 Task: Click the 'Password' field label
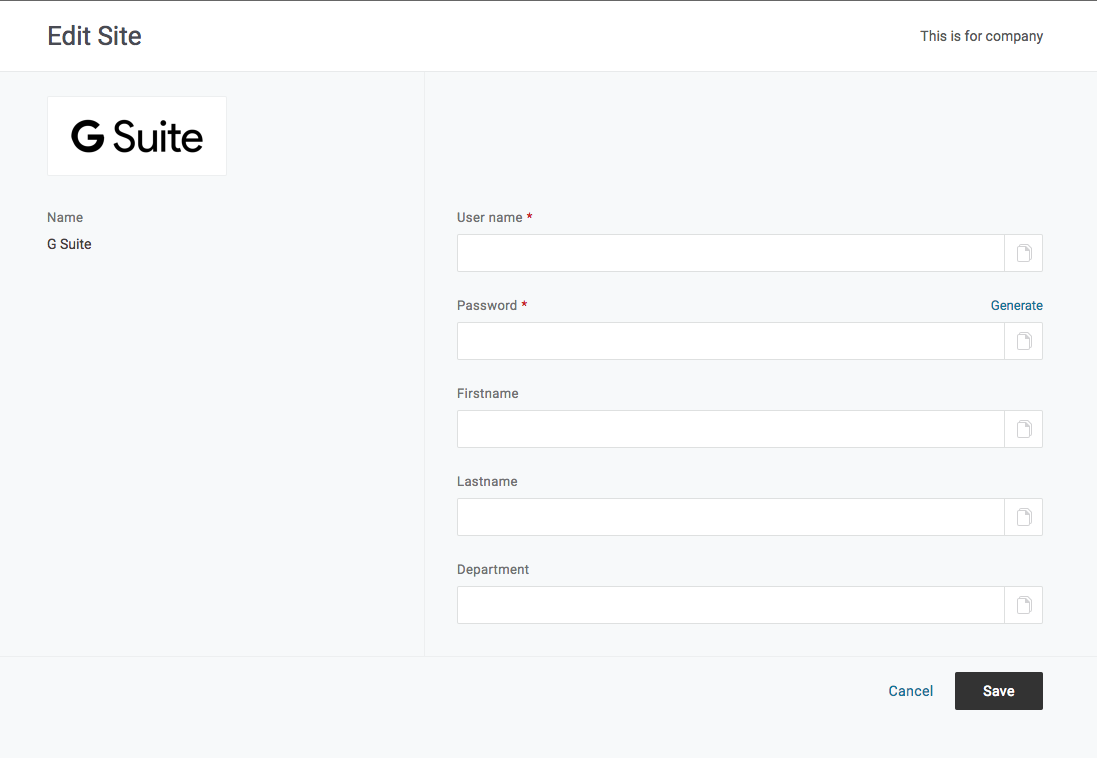pyautogui.click(x=487, y=305)
